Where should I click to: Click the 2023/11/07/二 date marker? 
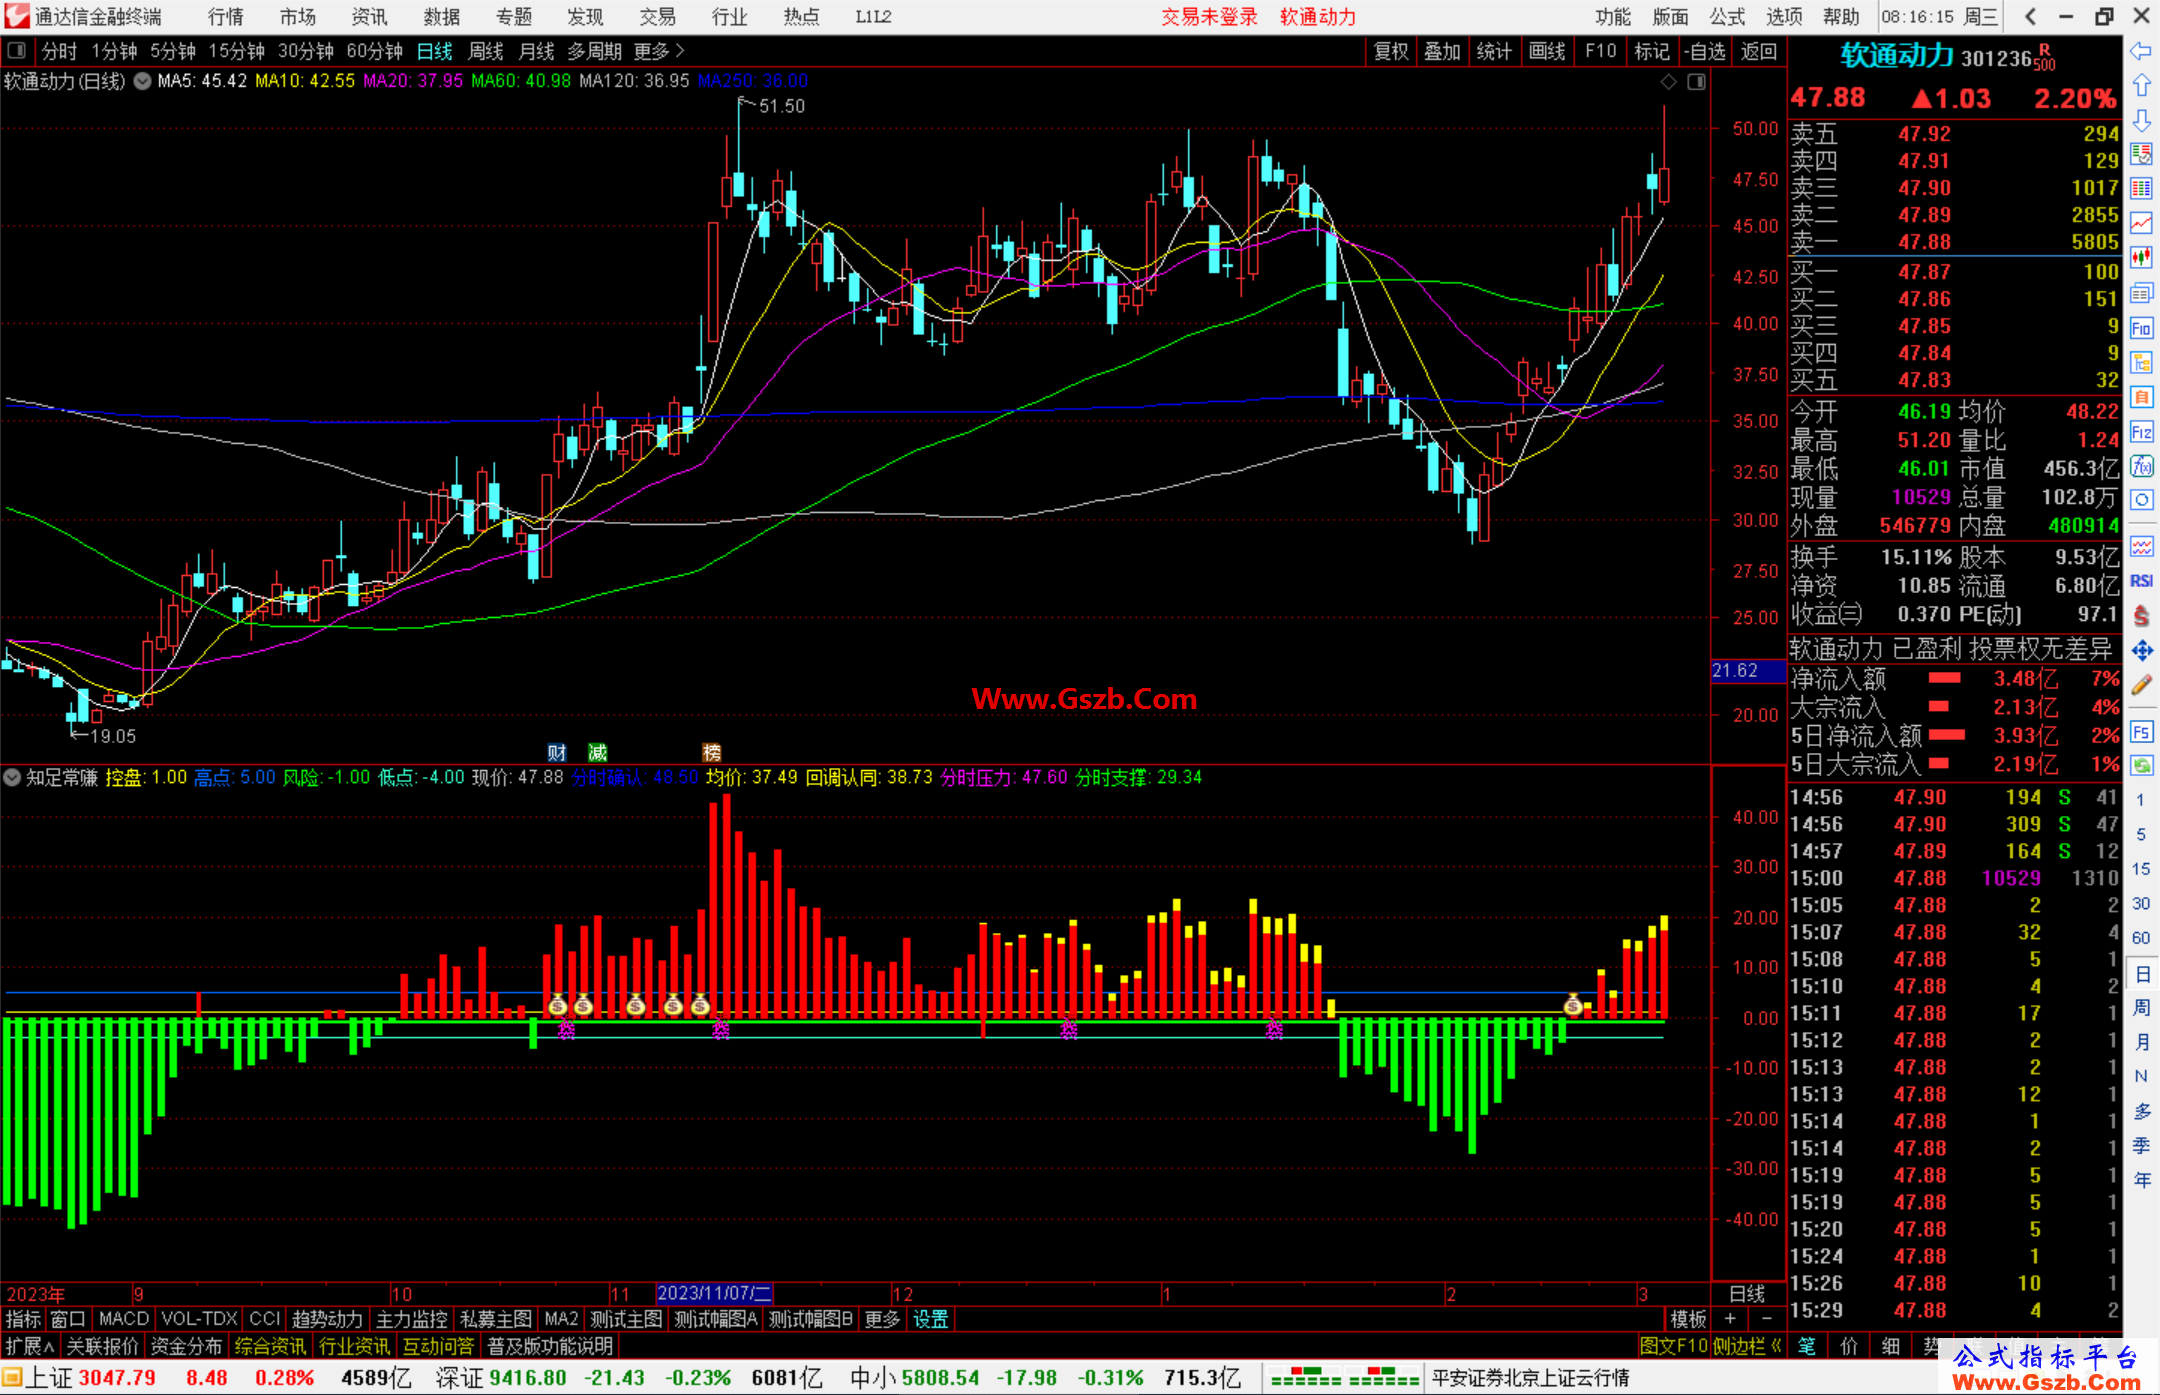714,1293
